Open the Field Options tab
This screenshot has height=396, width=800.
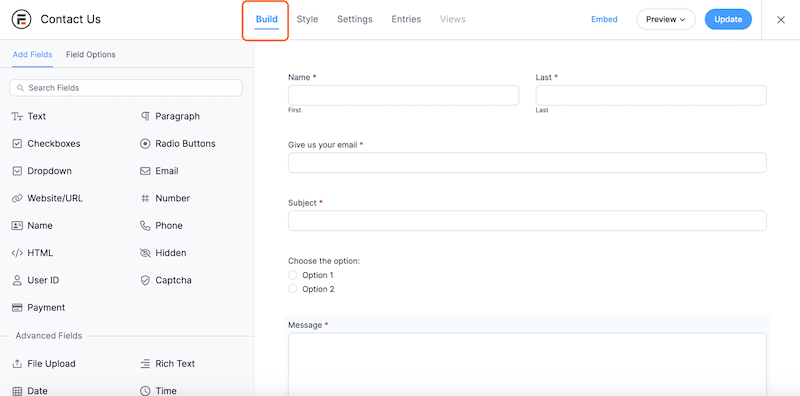pos(90,55)
